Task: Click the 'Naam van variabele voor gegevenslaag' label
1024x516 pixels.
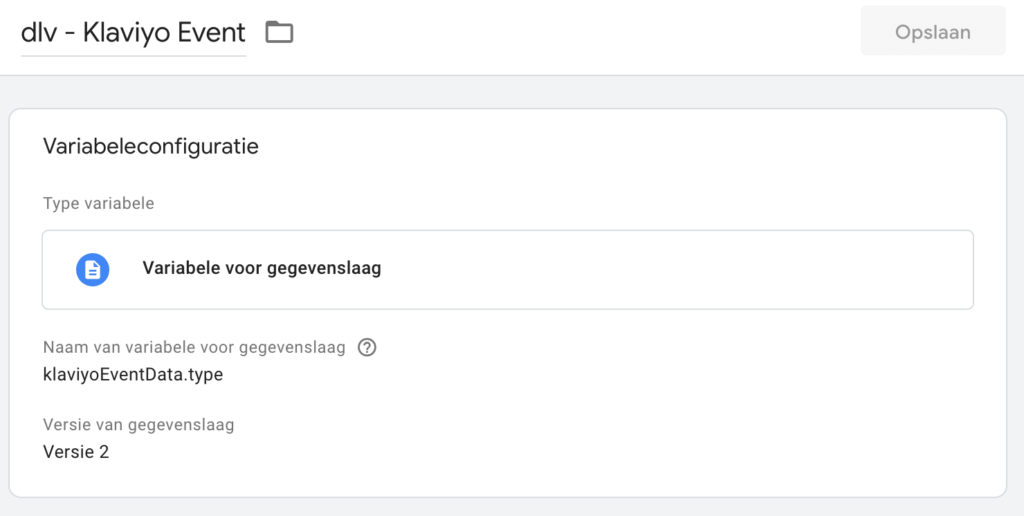Action: click(x=194, y=348)
